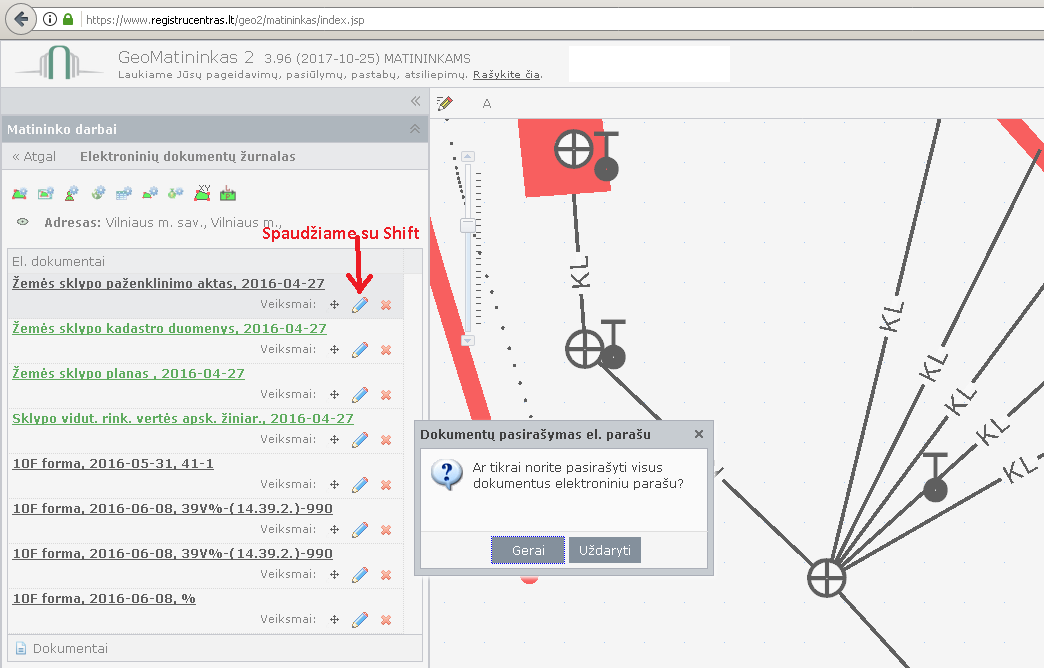
Task: Collapse the left side panel with double chevron
Action: point(415,101)
